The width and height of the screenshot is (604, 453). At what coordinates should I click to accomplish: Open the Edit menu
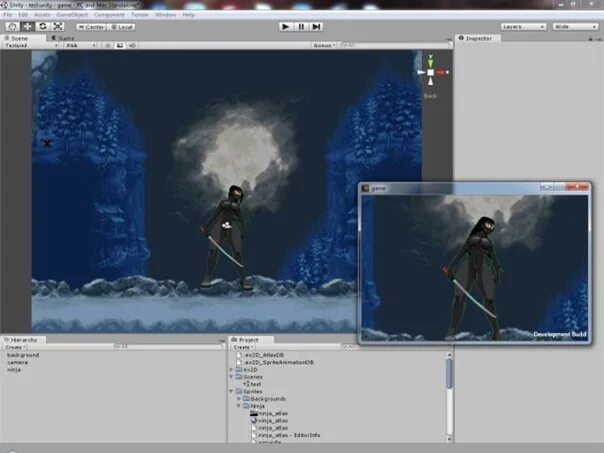coord(23,15)
